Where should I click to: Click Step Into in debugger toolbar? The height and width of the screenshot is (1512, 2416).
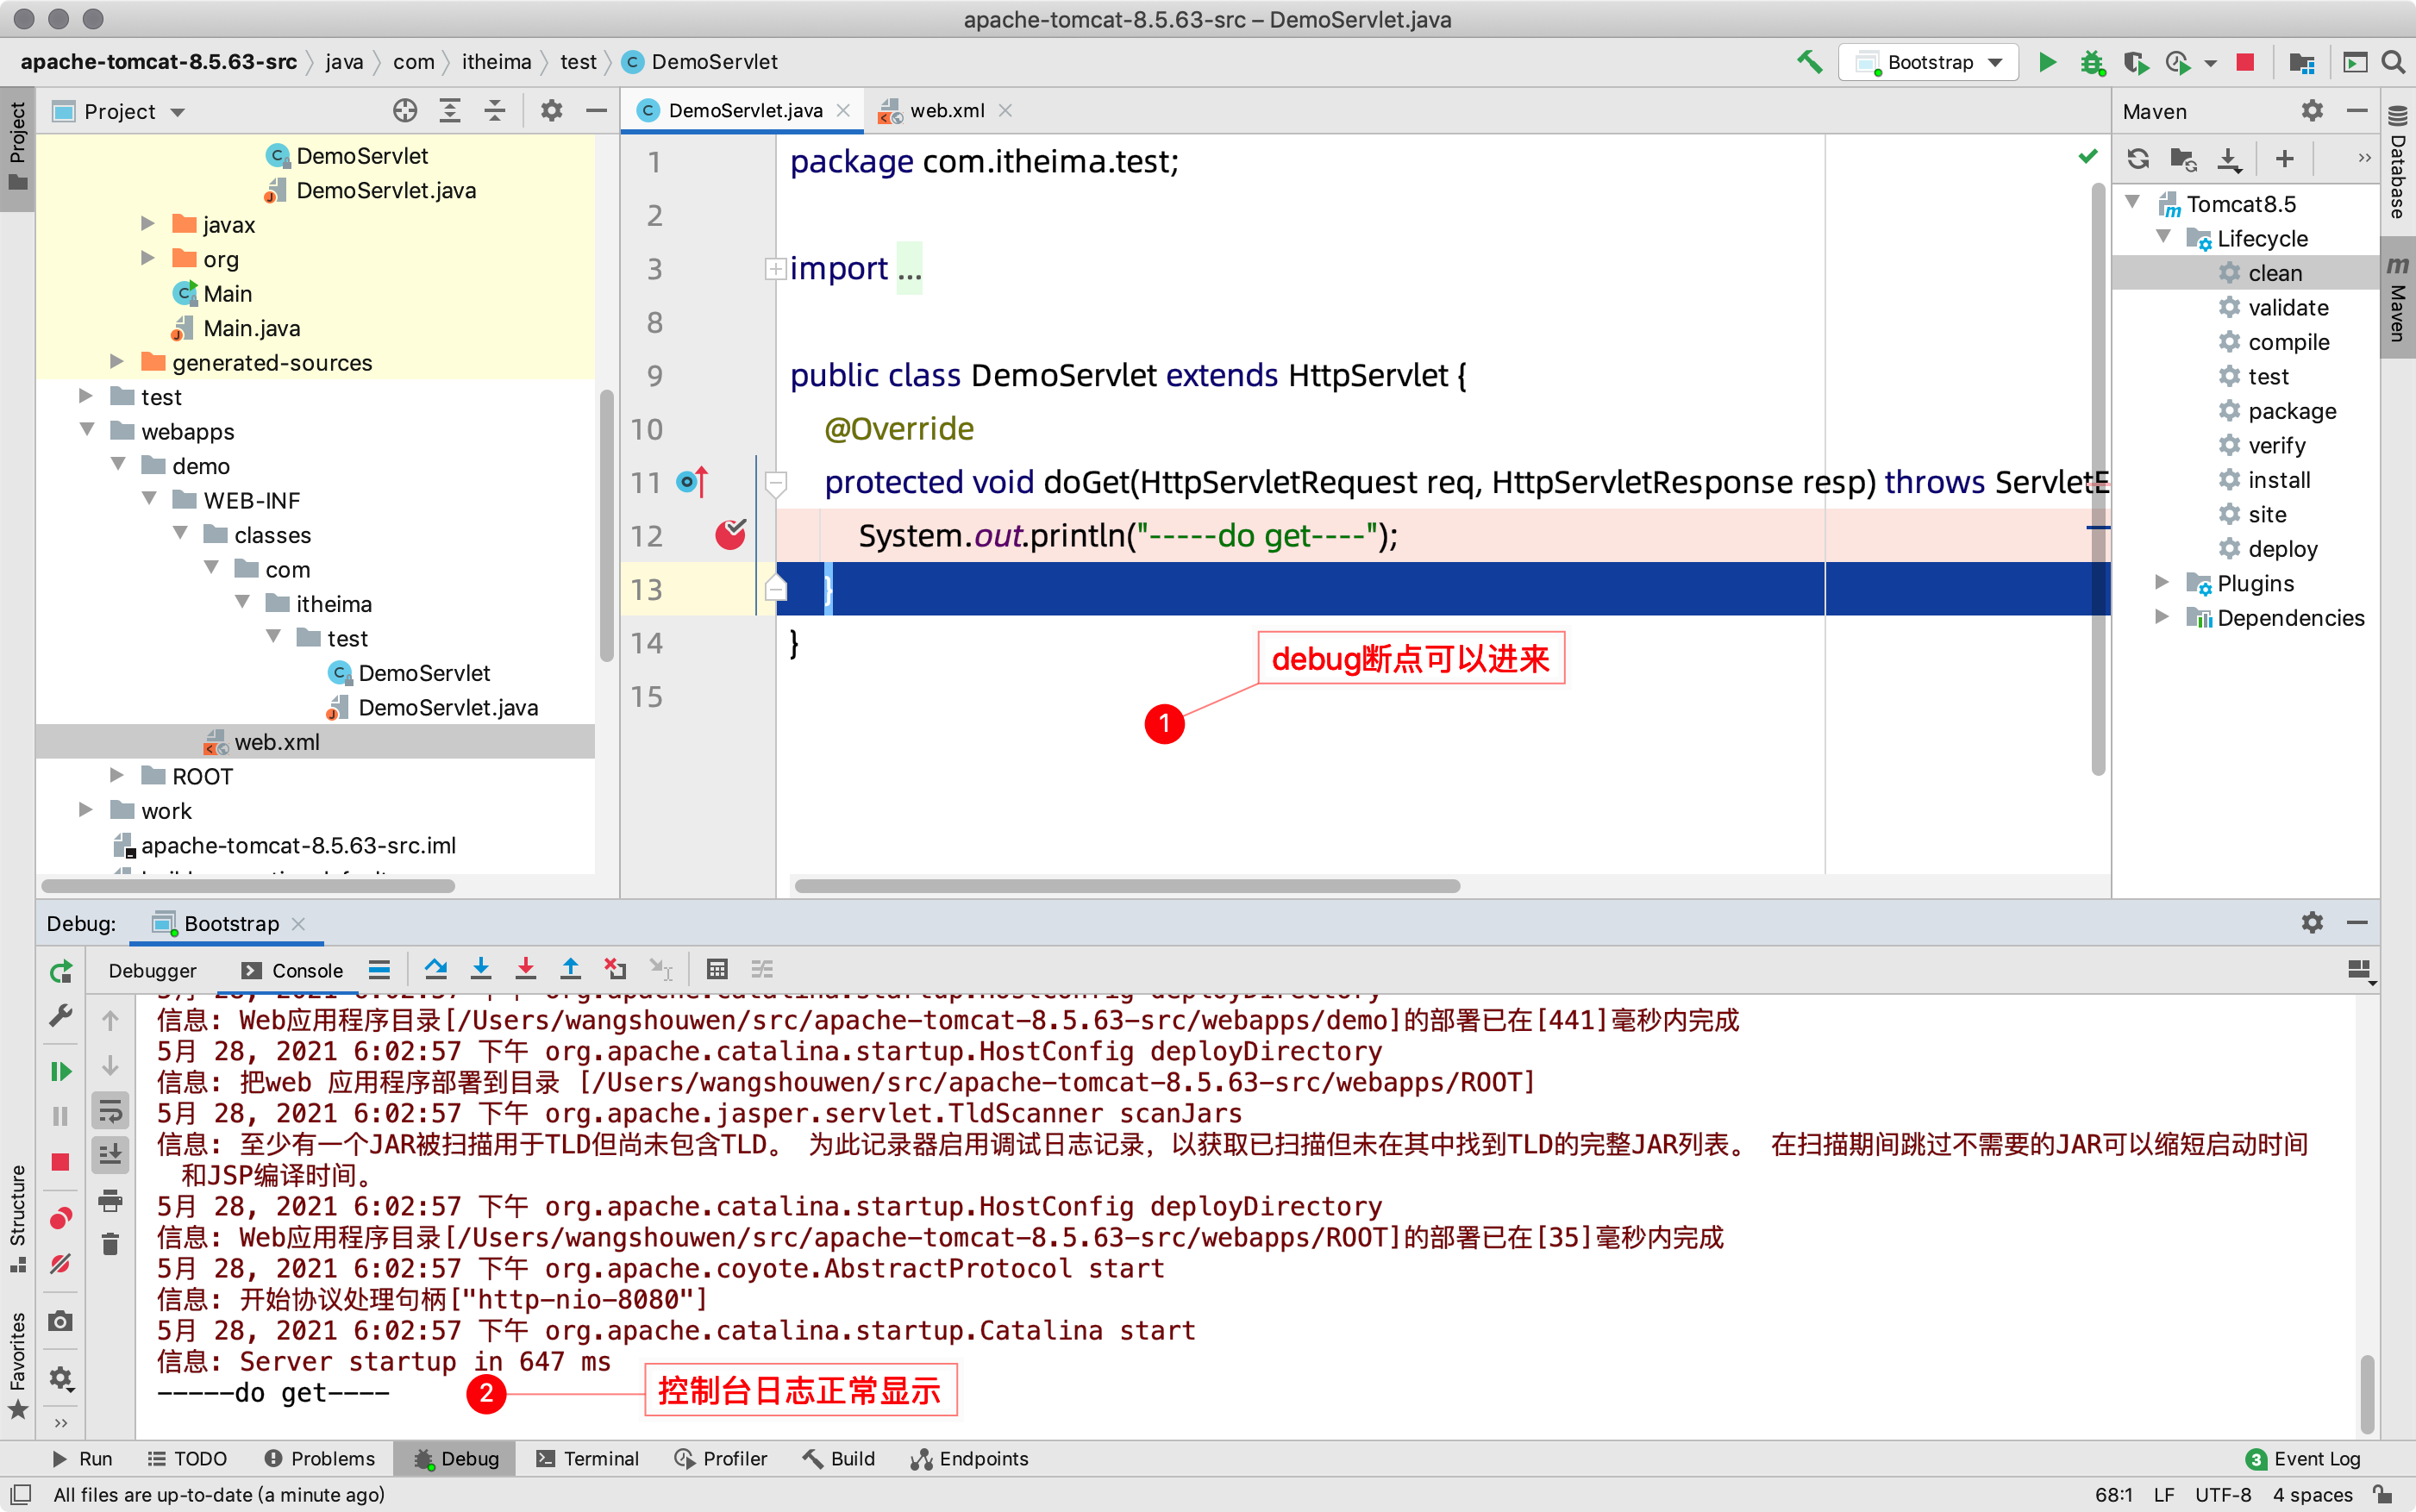[x=480, y=969]
